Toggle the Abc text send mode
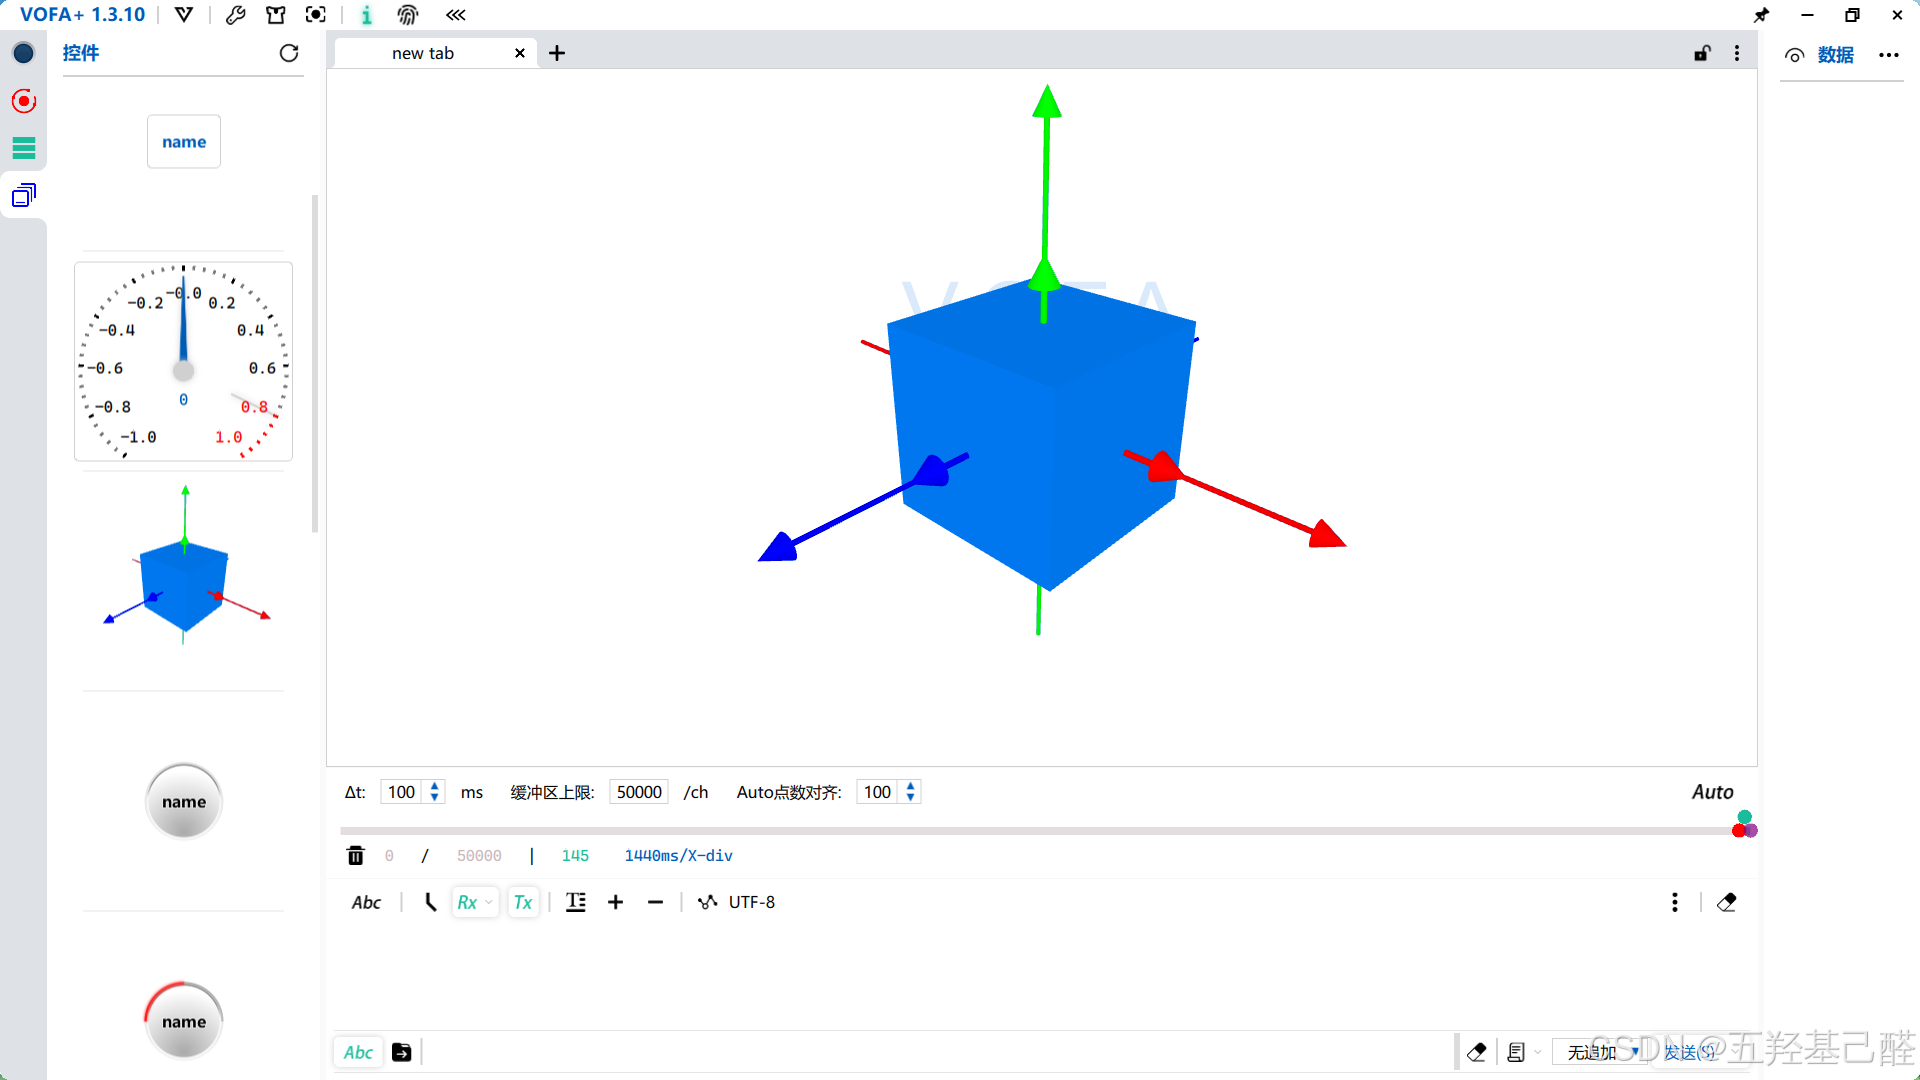This screenshot has width=1920, height=1080. point(358,1052)
